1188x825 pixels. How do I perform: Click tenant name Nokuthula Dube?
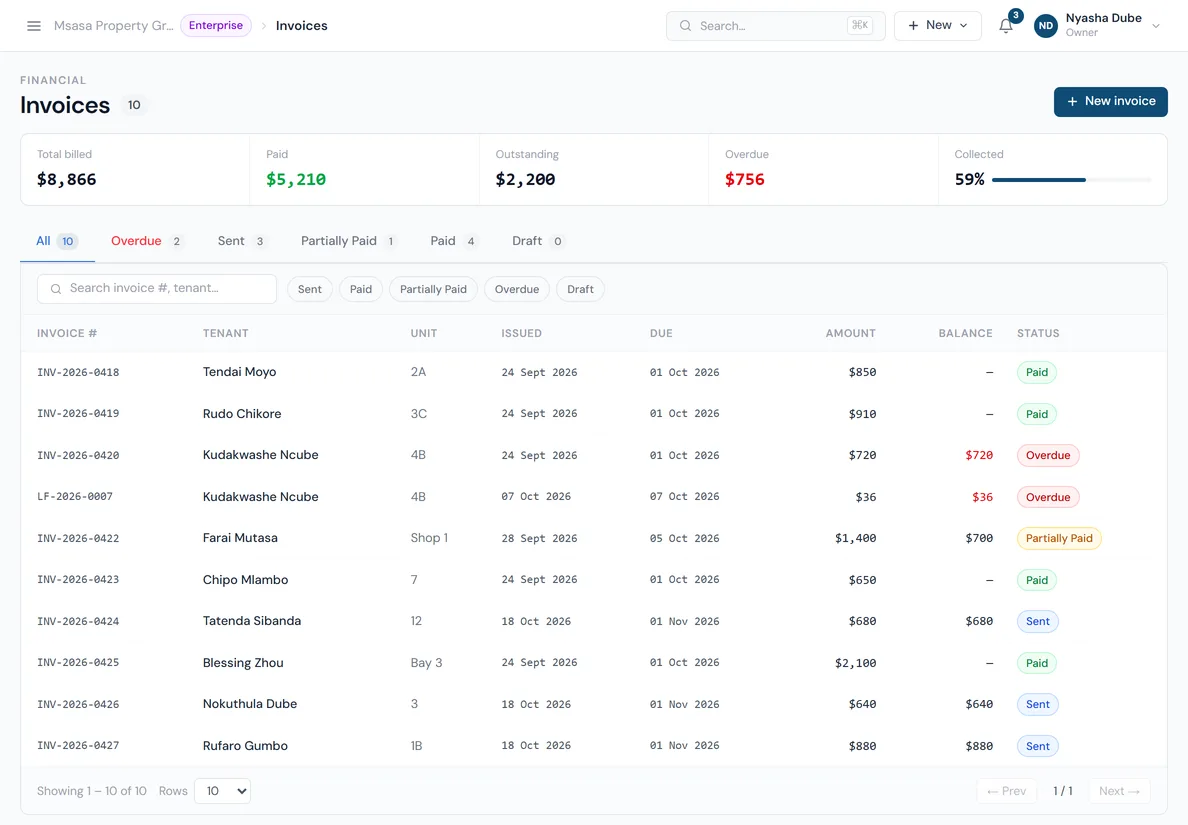click(250, 704)
